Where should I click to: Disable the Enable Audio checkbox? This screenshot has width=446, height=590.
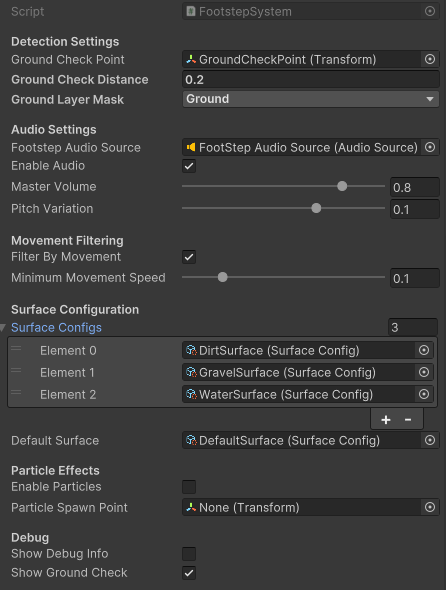point(189,166)
